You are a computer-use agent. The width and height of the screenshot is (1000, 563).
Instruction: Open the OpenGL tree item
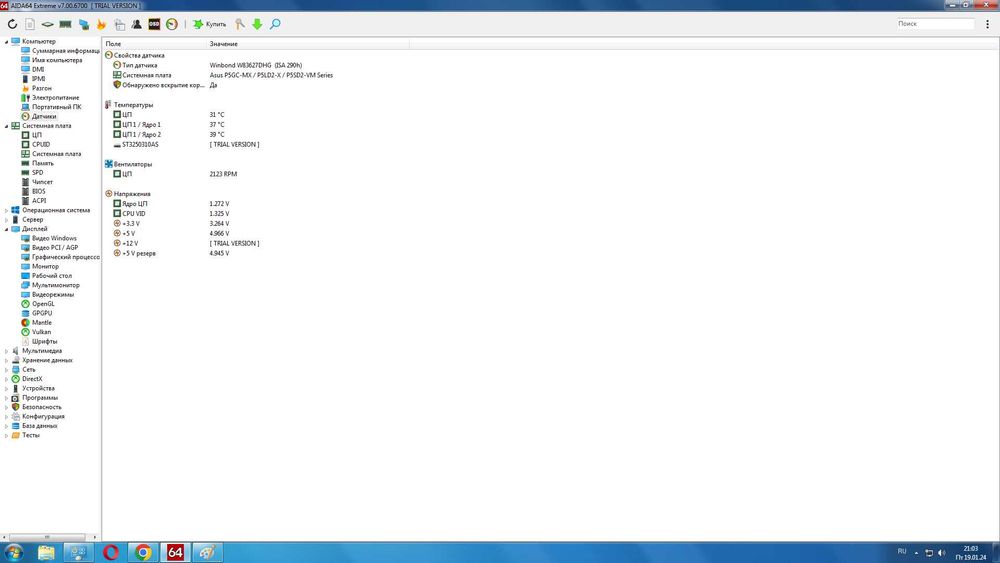click(x=43, y=304)
